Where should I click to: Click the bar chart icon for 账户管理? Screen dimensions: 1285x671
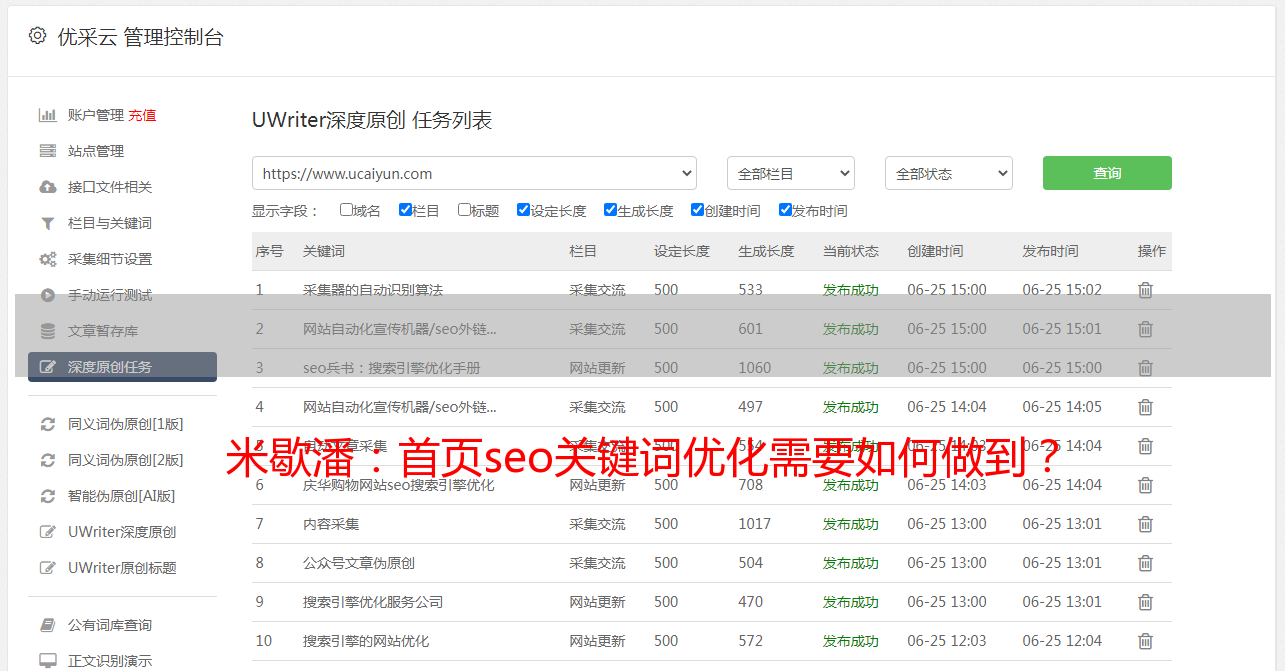coord(47,115)
